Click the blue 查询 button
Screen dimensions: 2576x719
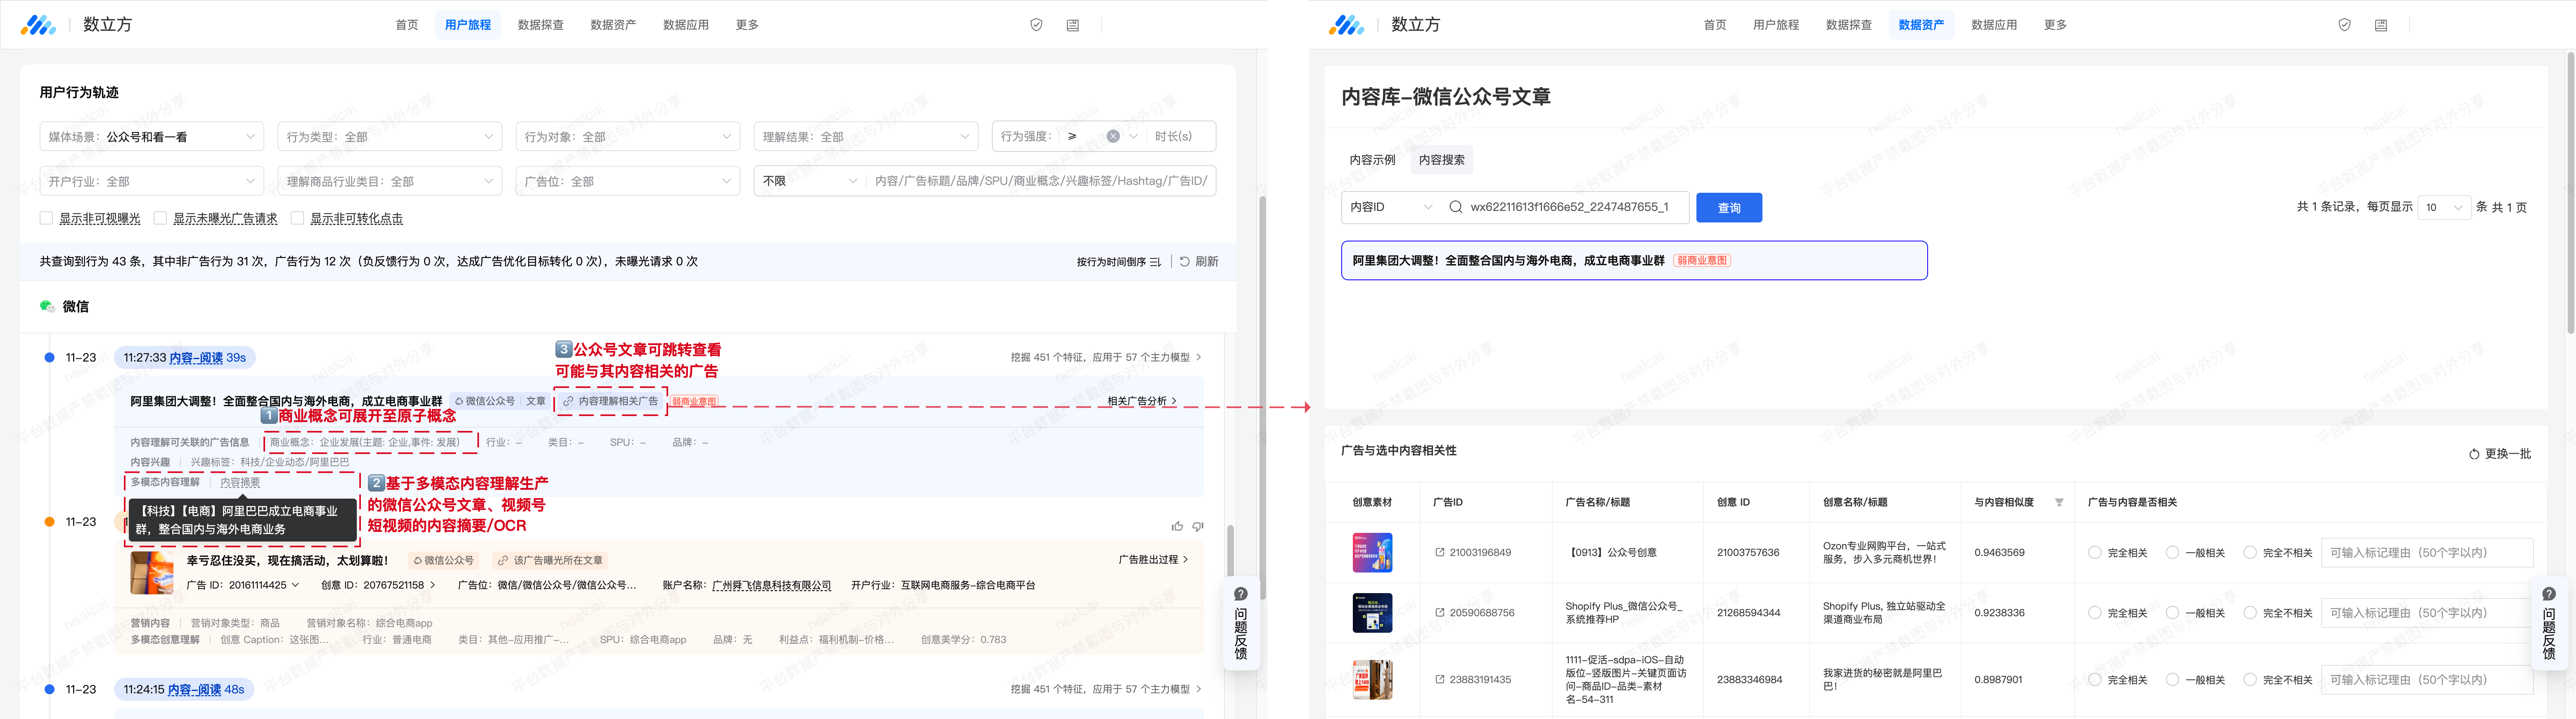[1729, 208]
